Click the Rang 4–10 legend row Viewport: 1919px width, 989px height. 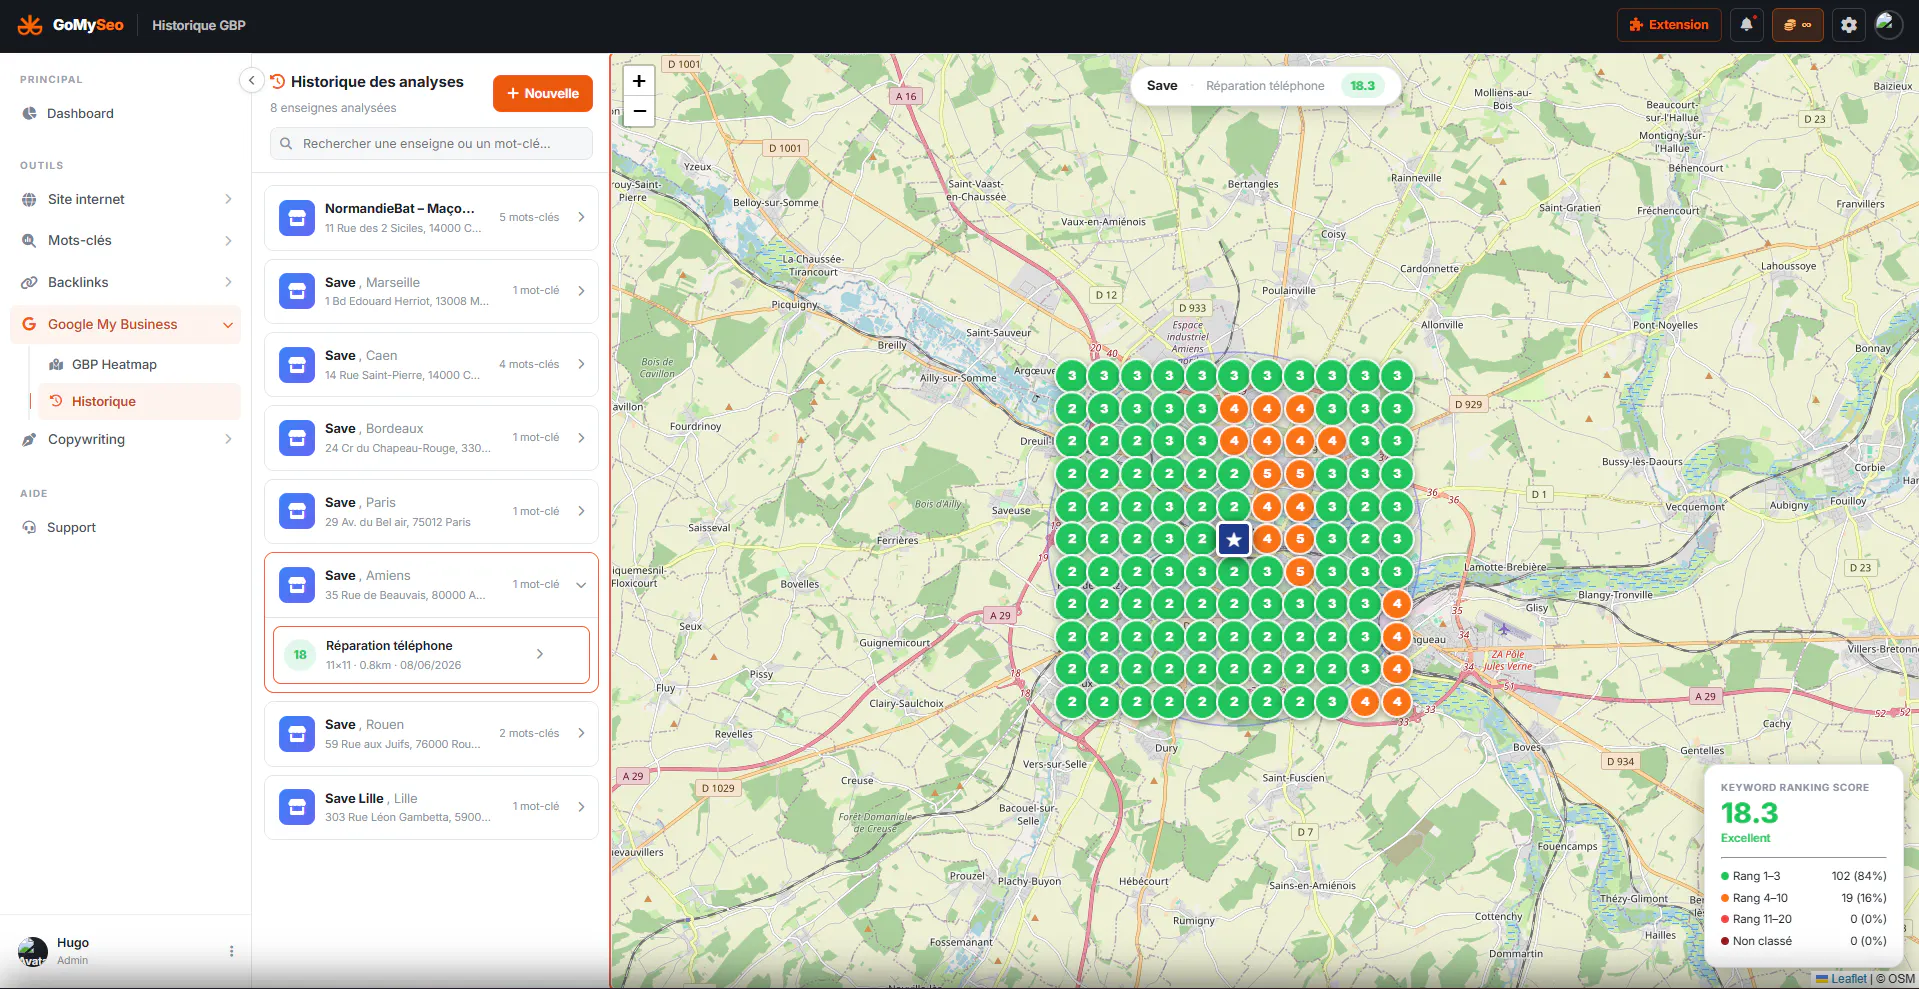[x=1803, y=898]
